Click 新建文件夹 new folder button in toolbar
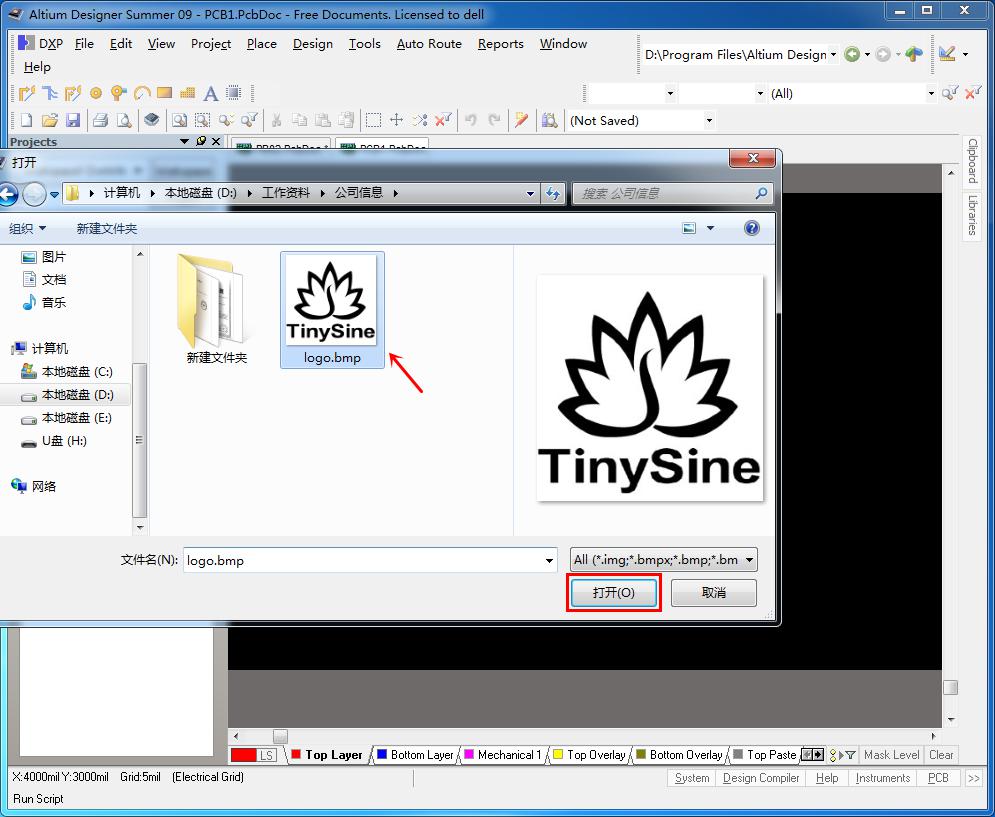Viewport: 995px width, 817px height. coord(107,229)
